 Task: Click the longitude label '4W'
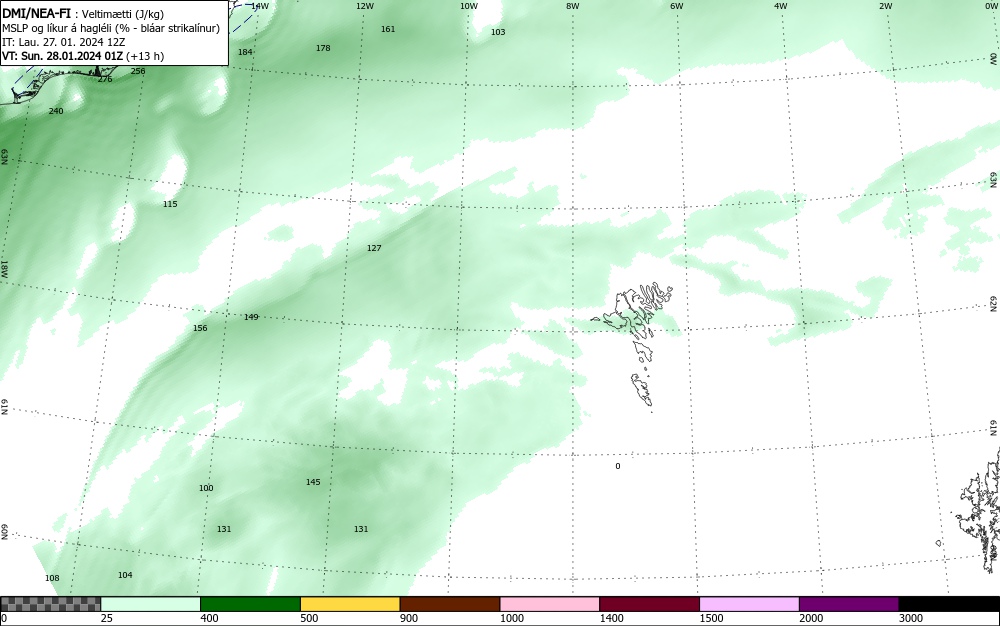[781, 6]
